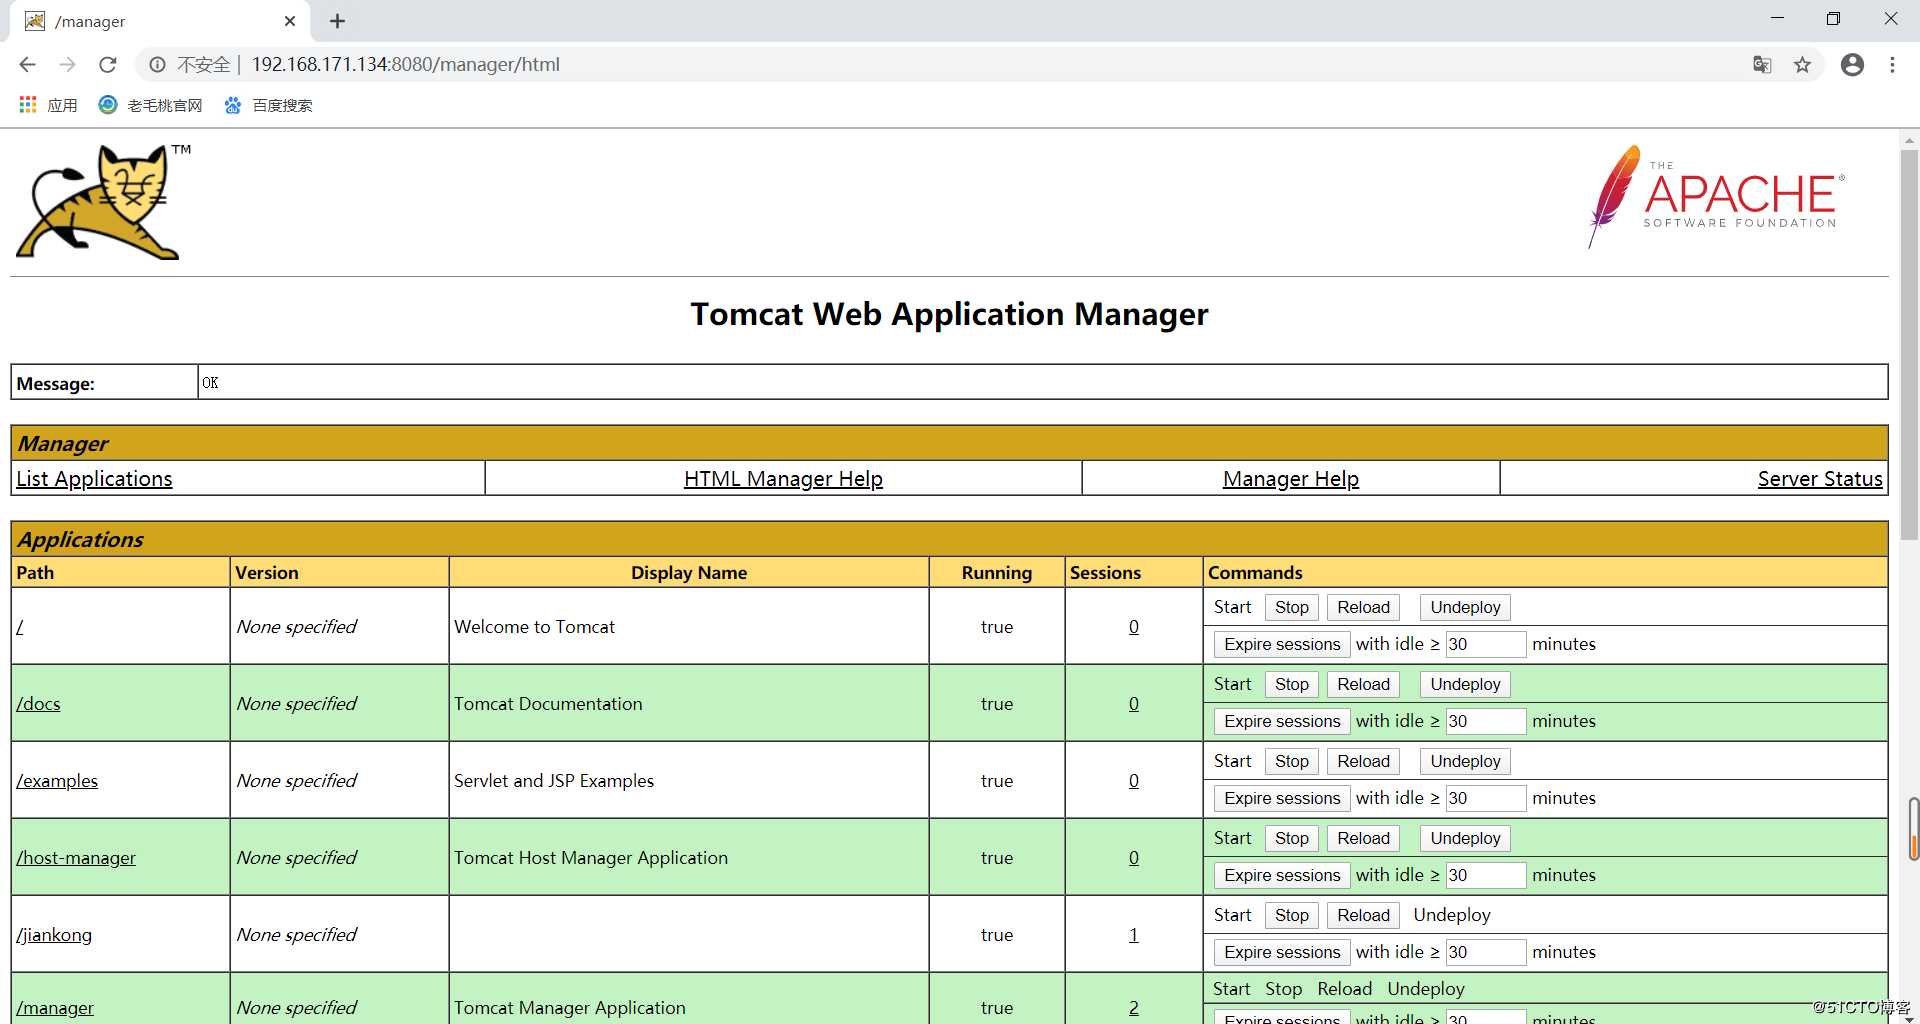This screenshot has height=1024, width=1920.
Task: Click idle minutes field for /jiankong
Action: [x=1486, y=952]
